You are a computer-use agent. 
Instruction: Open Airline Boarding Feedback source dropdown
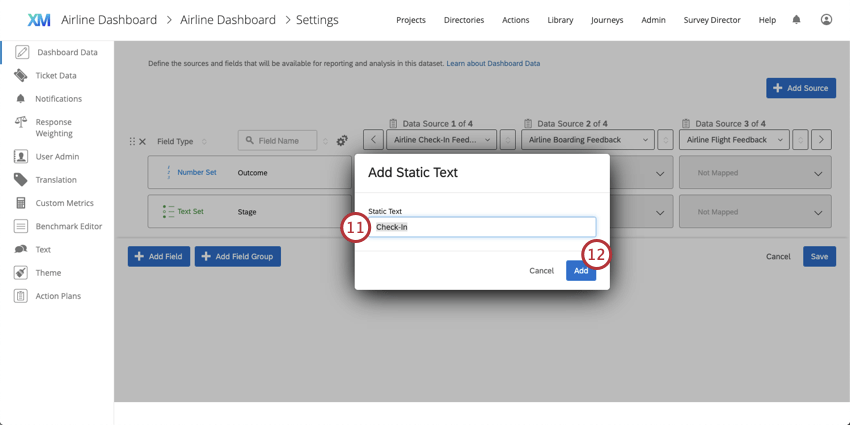click(x=588, y=140)
